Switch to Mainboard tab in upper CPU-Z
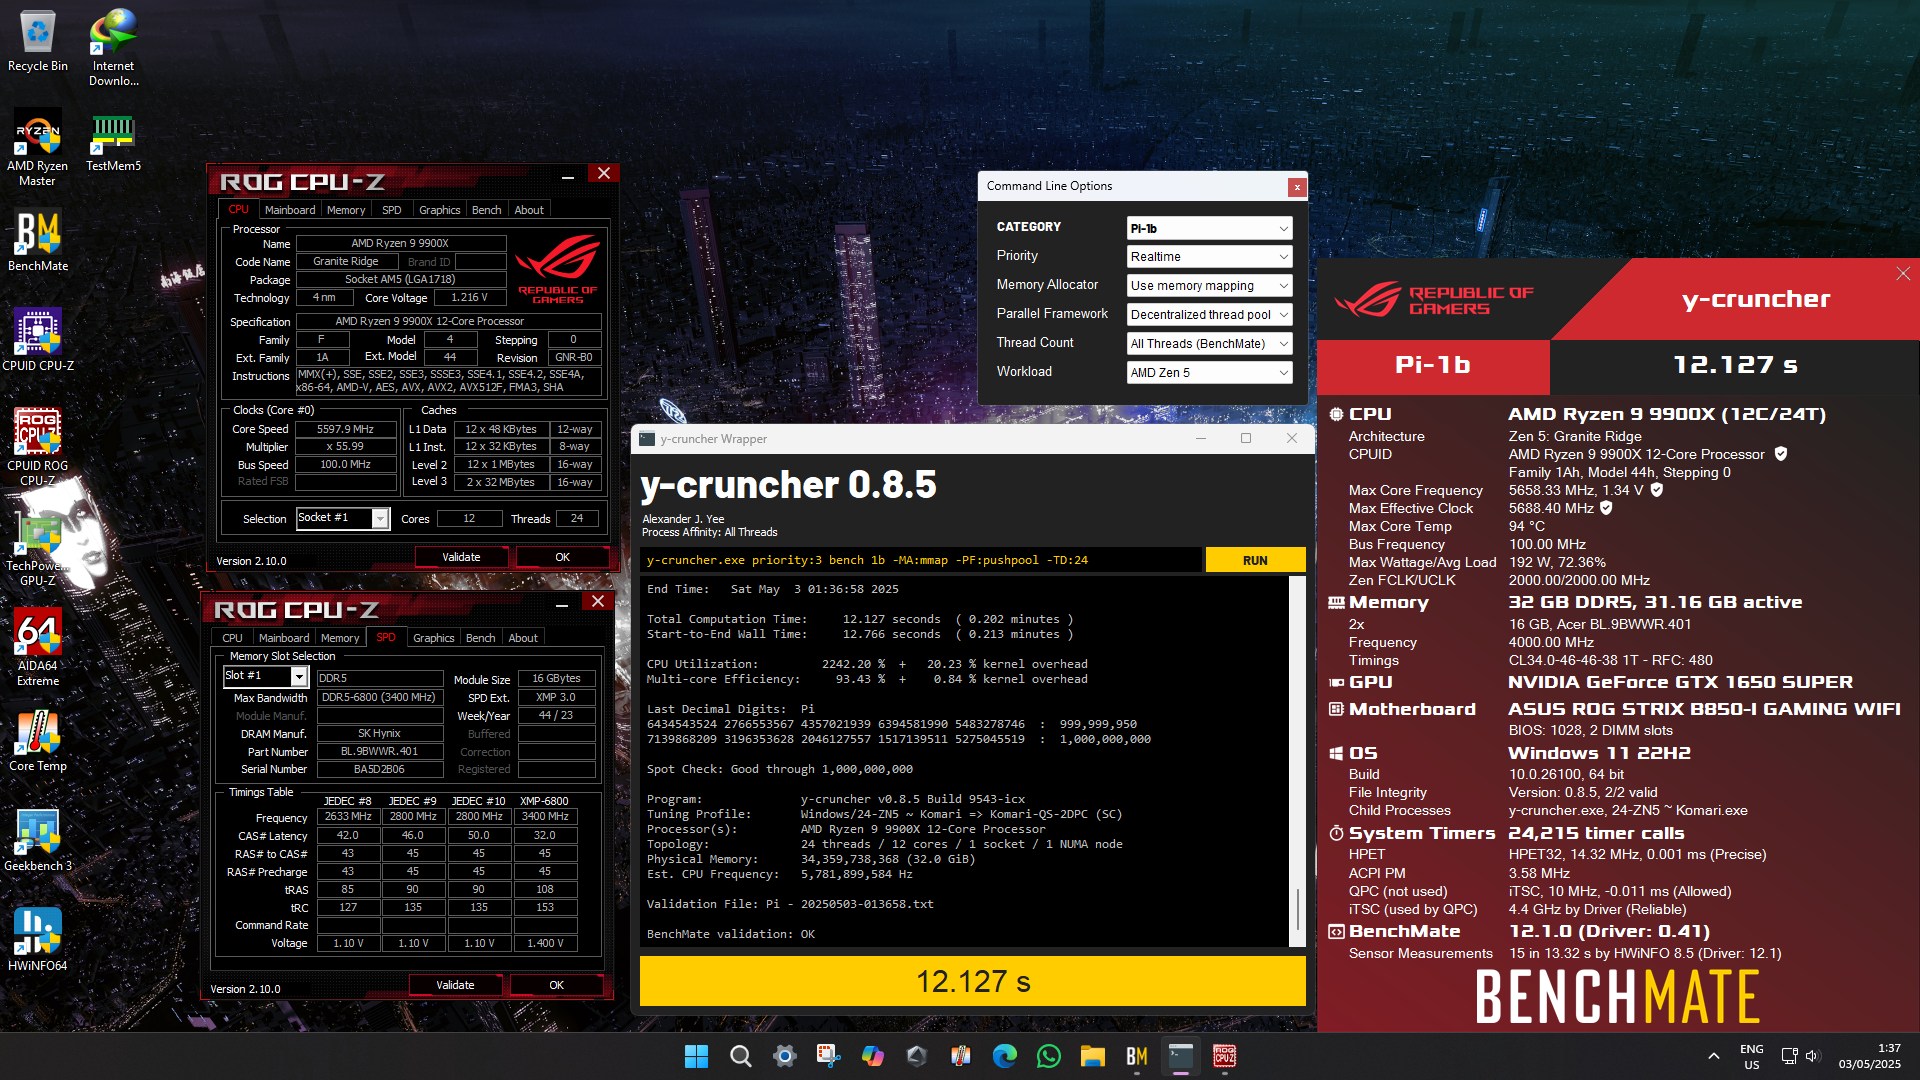 pyautogui.click(x=290, y=210)
